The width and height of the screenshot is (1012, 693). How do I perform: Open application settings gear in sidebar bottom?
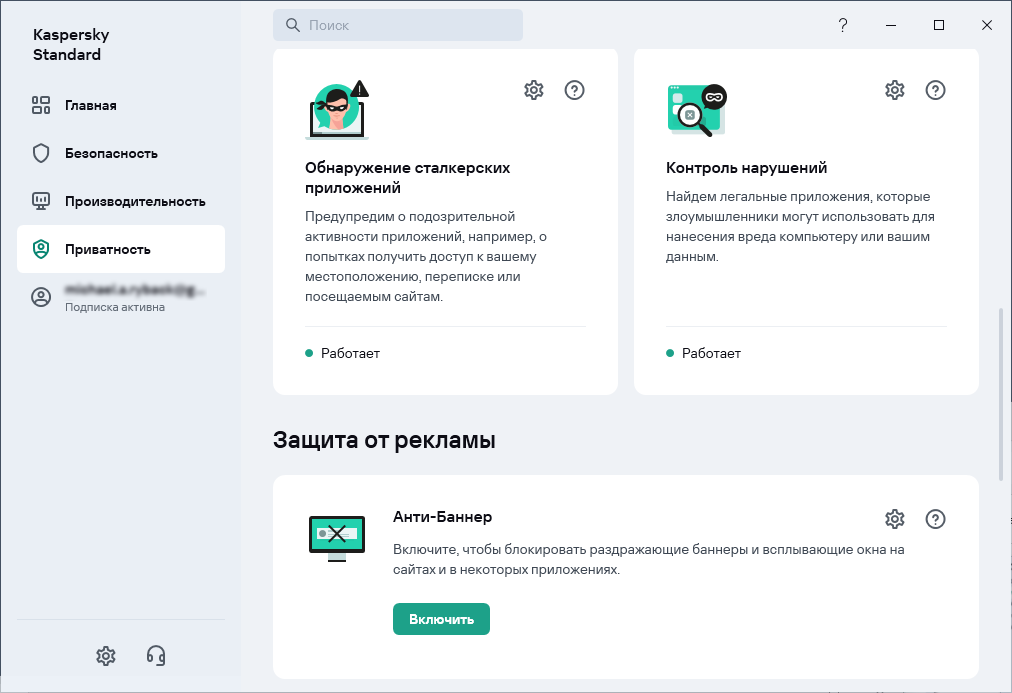point(106,656)
